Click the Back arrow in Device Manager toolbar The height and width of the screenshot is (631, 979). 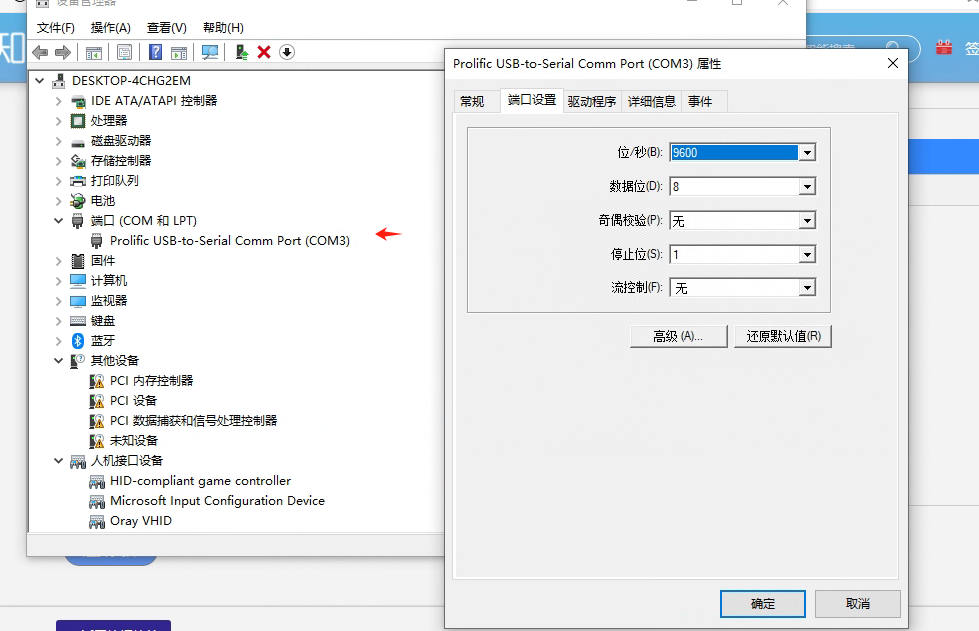40,52
